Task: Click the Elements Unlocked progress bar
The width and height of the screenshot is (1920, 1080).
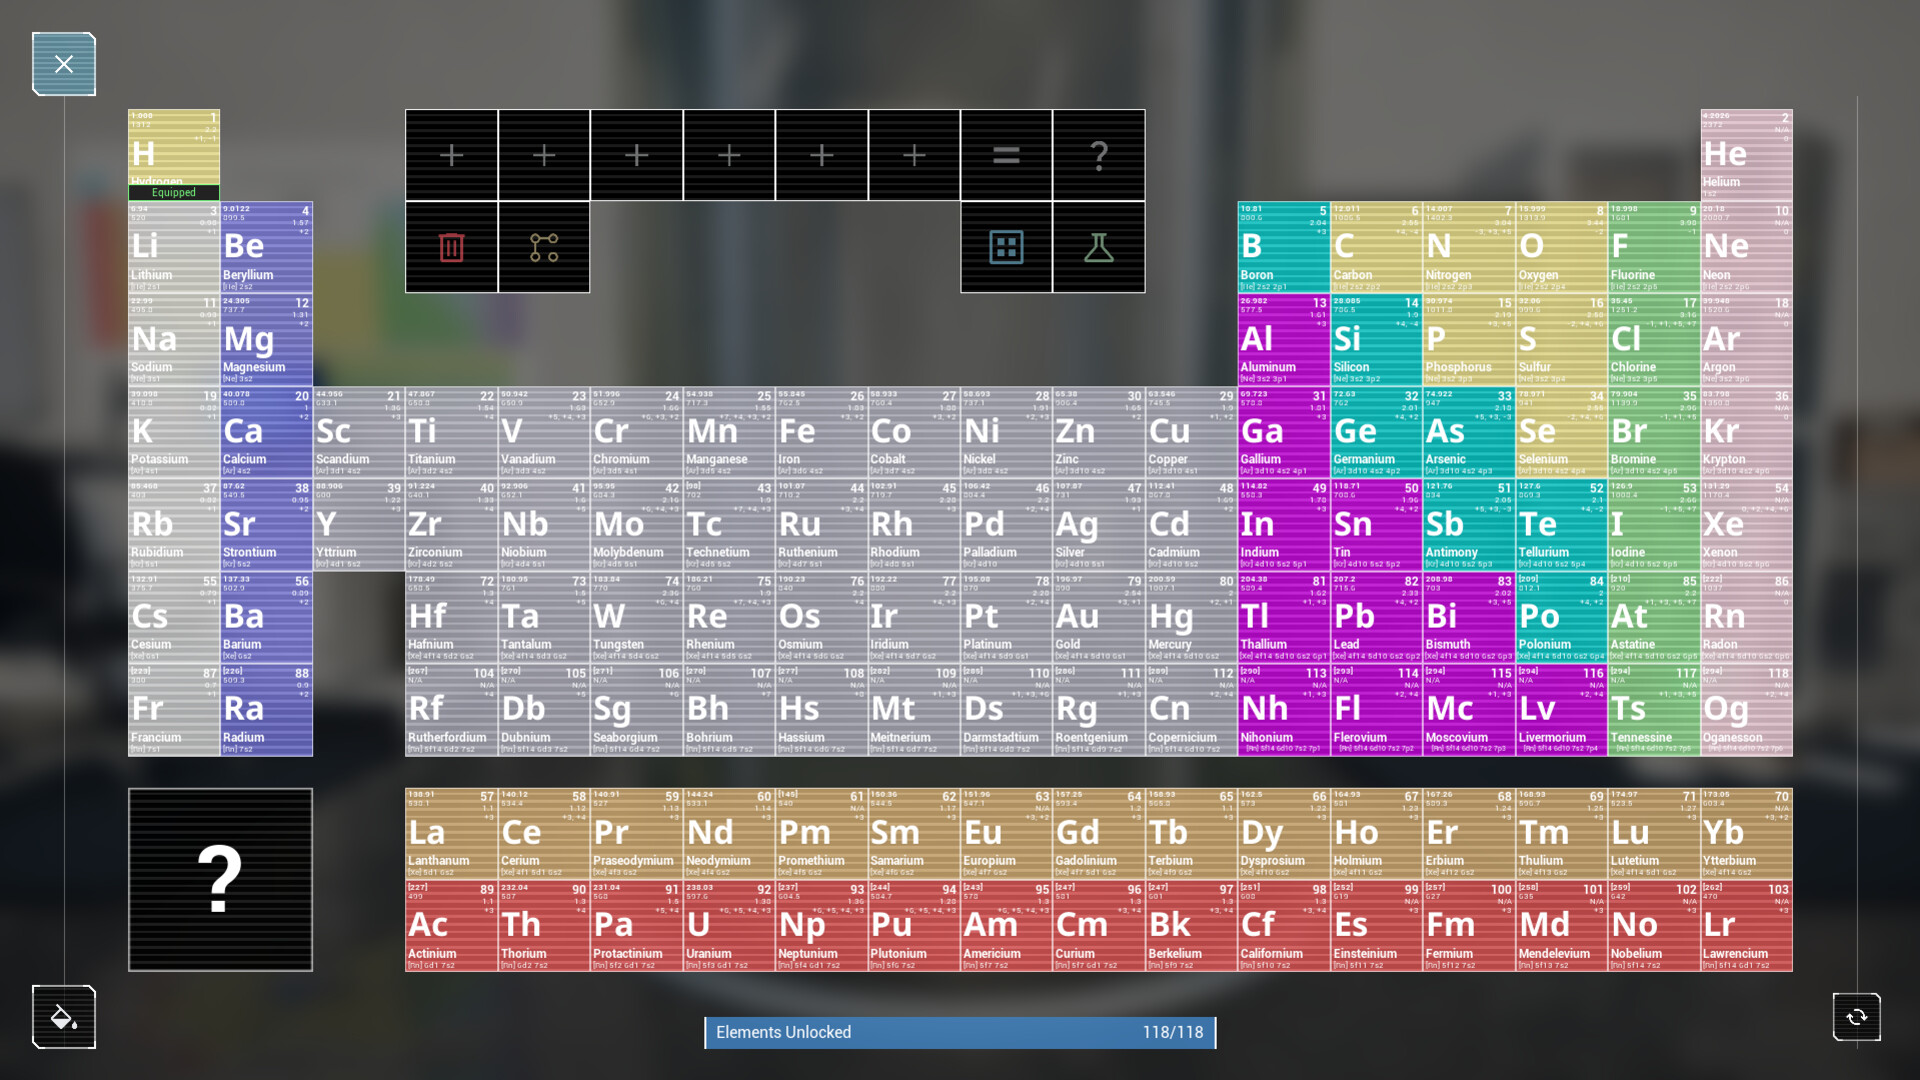Action: point(960,1032)
